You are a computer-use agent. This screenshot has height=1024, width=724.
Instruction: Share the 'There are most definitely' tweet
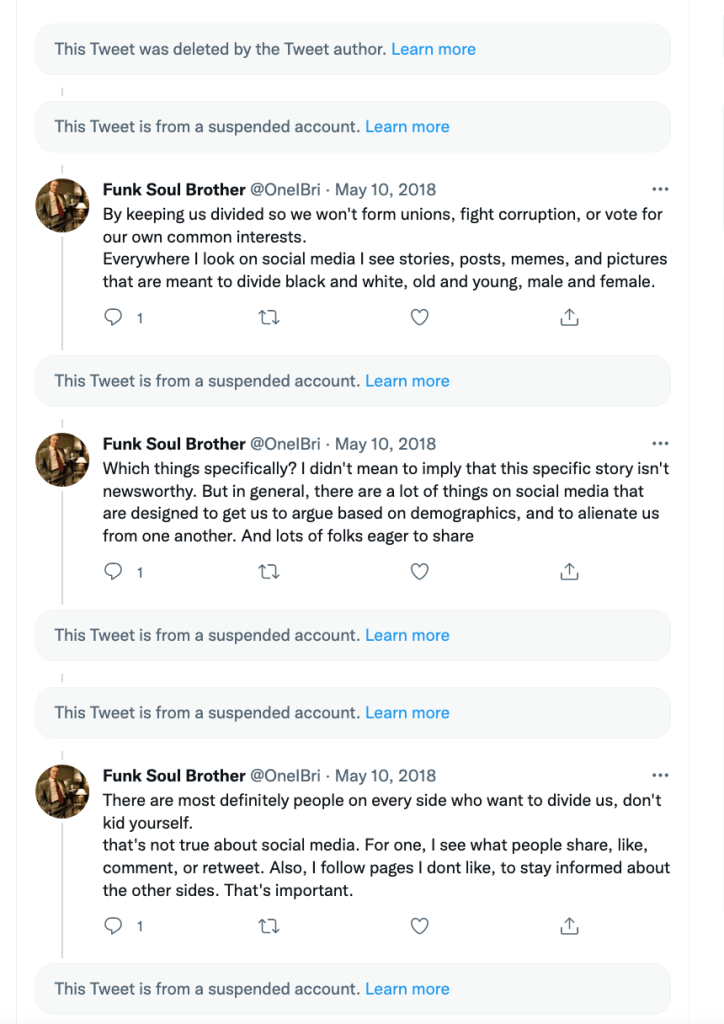(x=569, y=926)
